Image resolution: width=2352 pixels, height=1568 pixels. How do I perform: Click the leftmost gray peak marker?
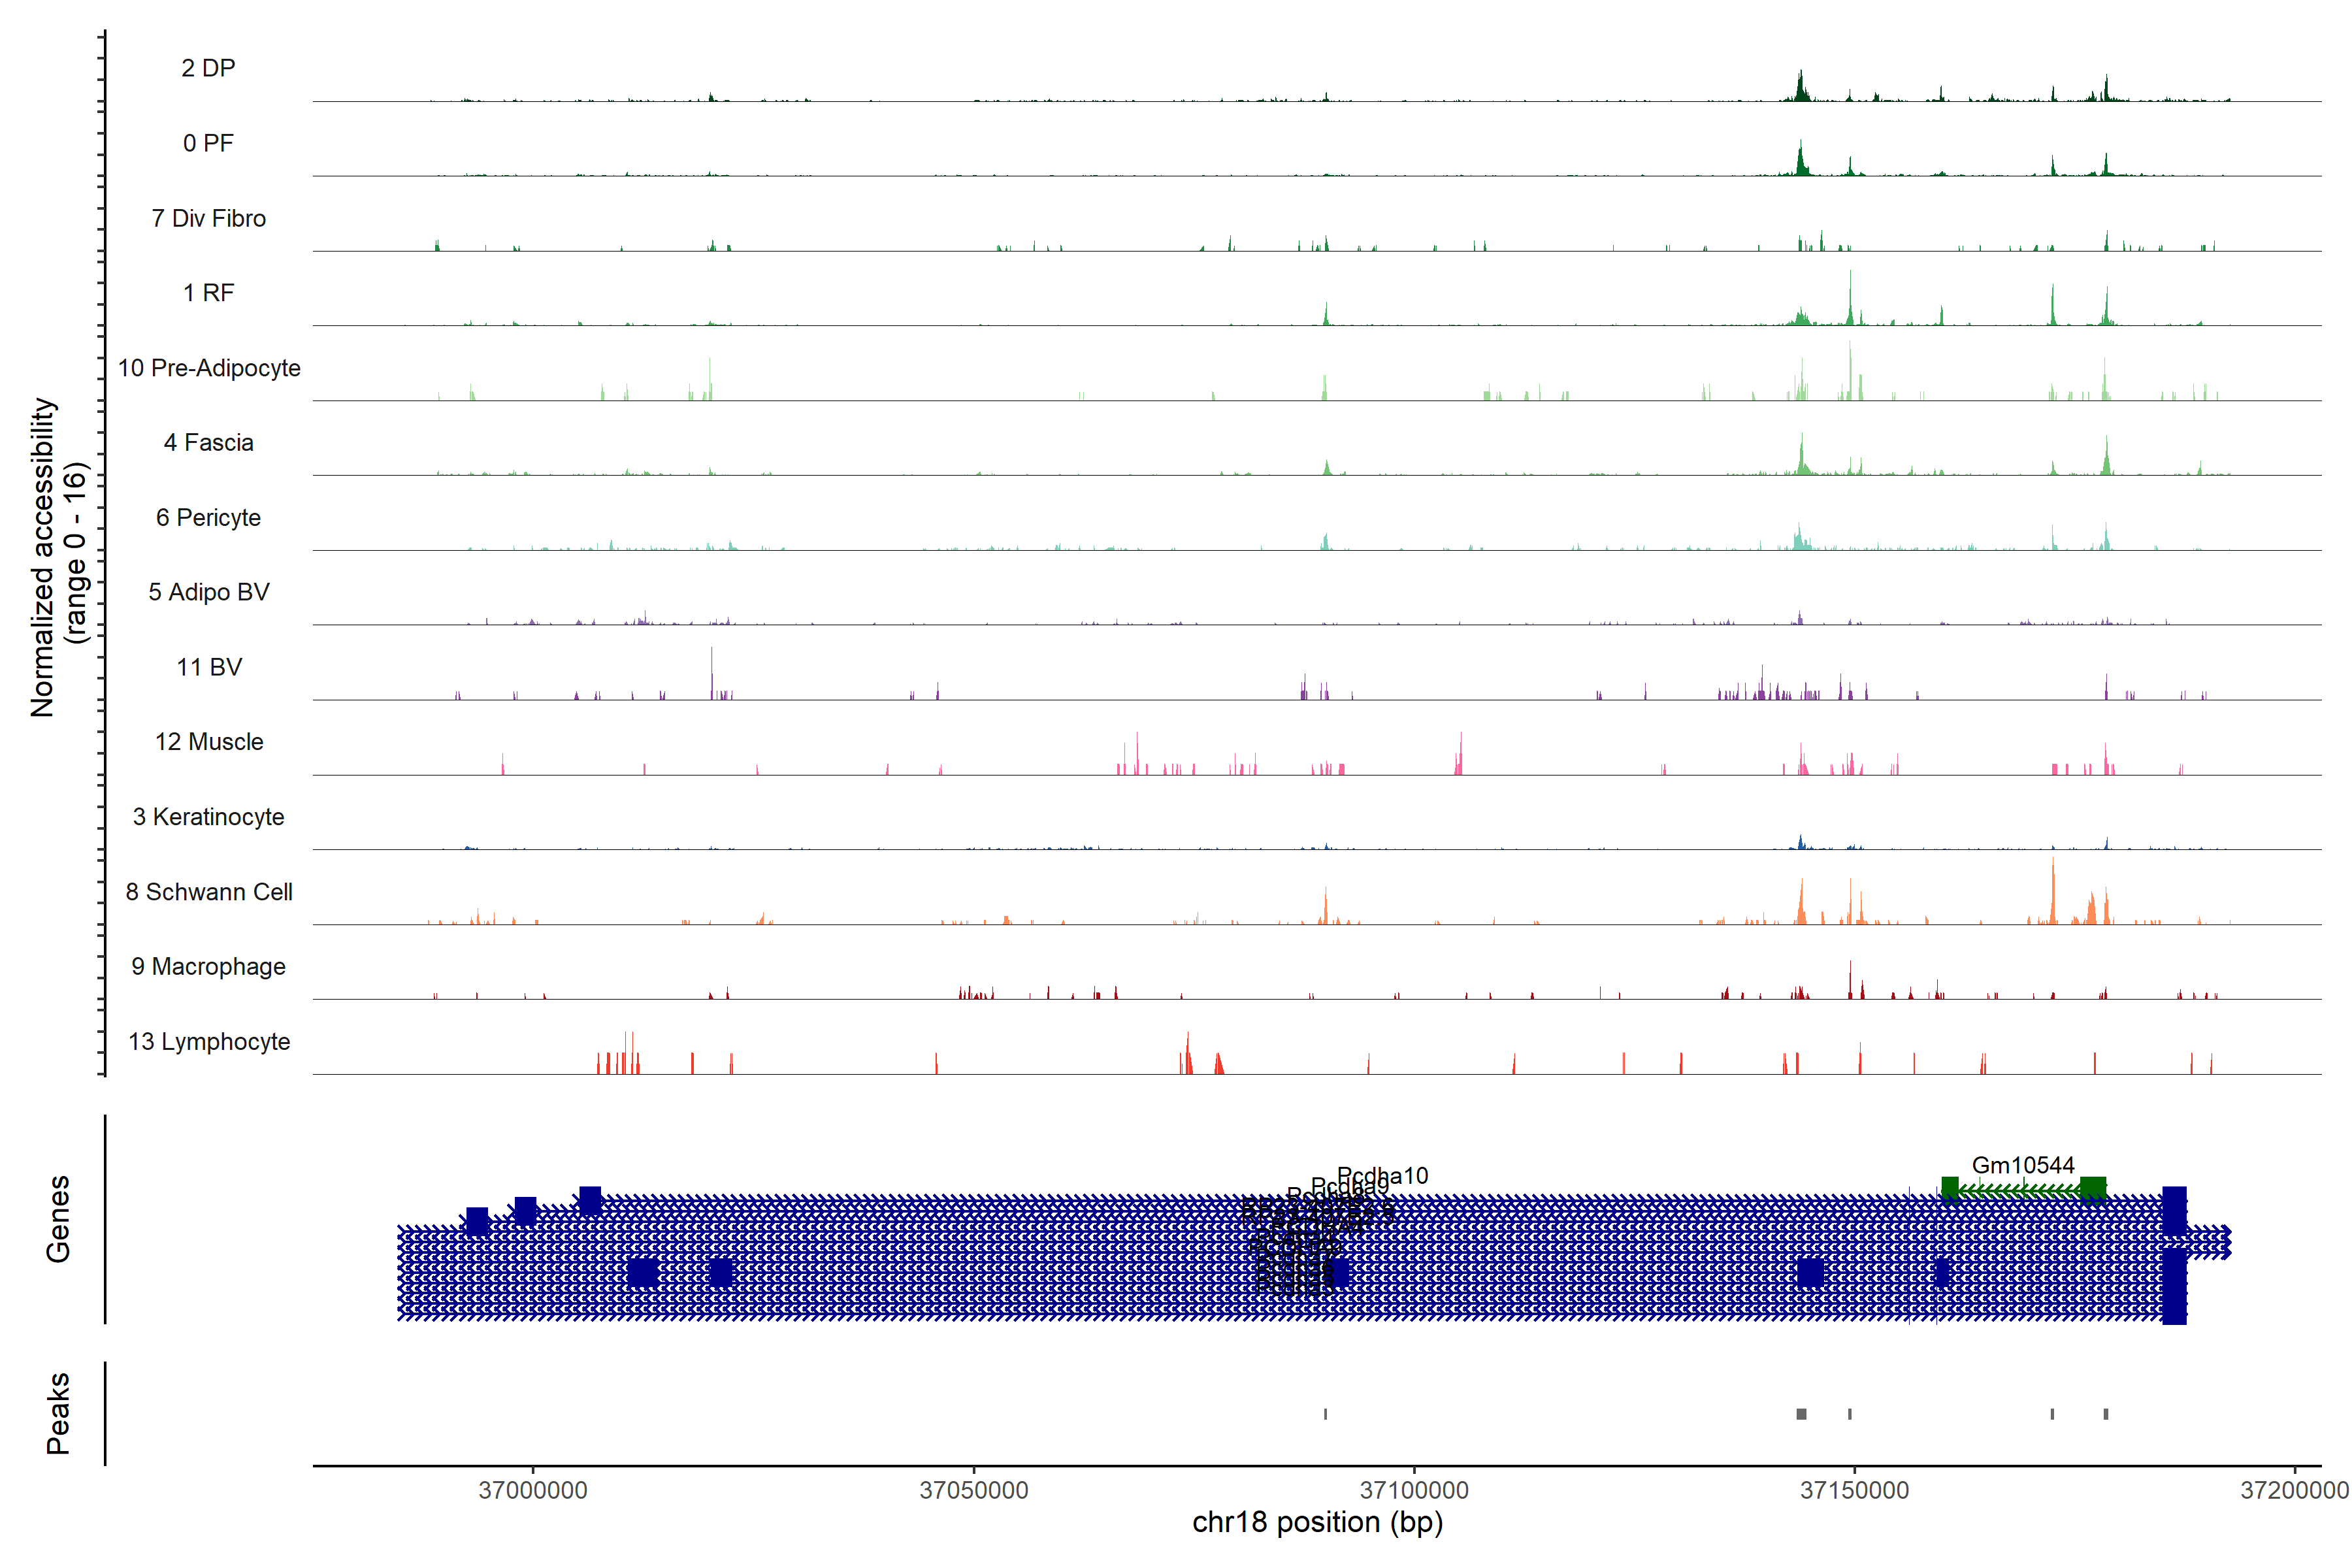1325,1414
